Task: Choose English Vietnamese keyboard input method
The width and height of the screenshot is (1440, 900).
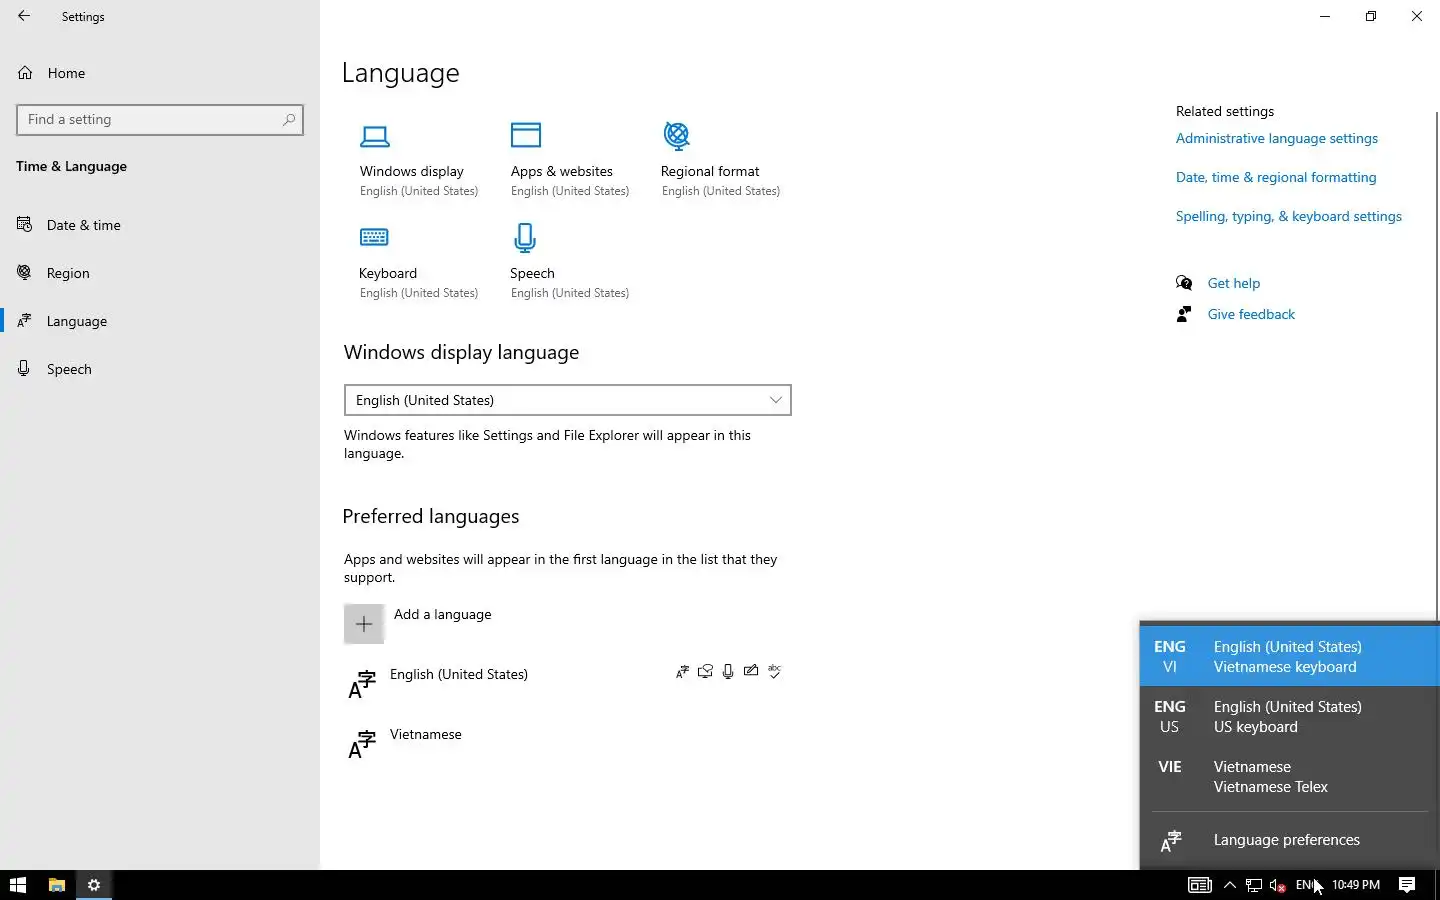Action: click(x=1290, y=657)
